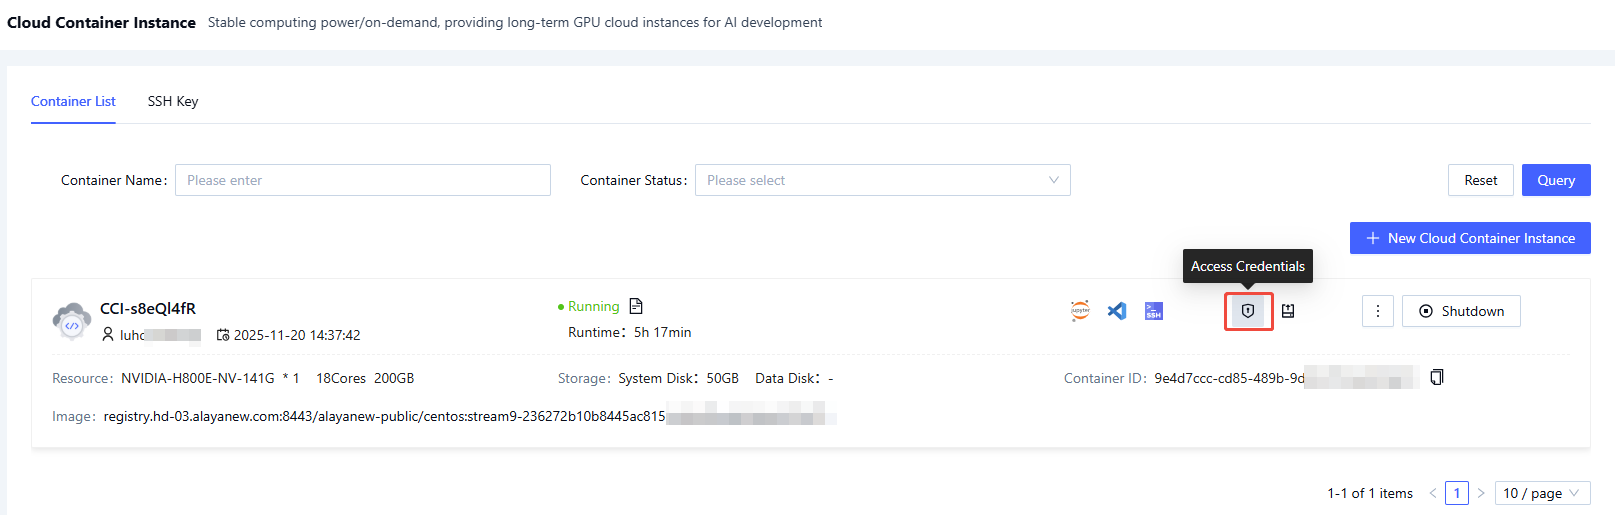This screenshot has width=1615, height=515.
Task: Select the Container List tab
Action: tap(73, 101)
